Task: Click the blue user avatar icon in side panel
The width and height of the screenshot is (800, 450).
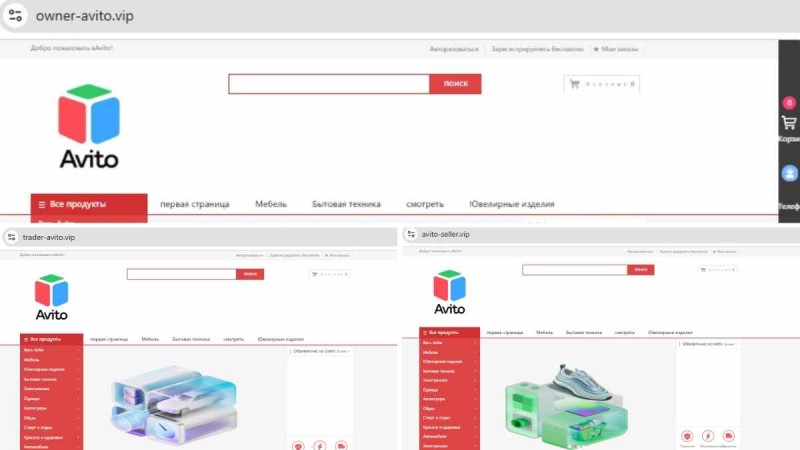Action: pos(789,173)
